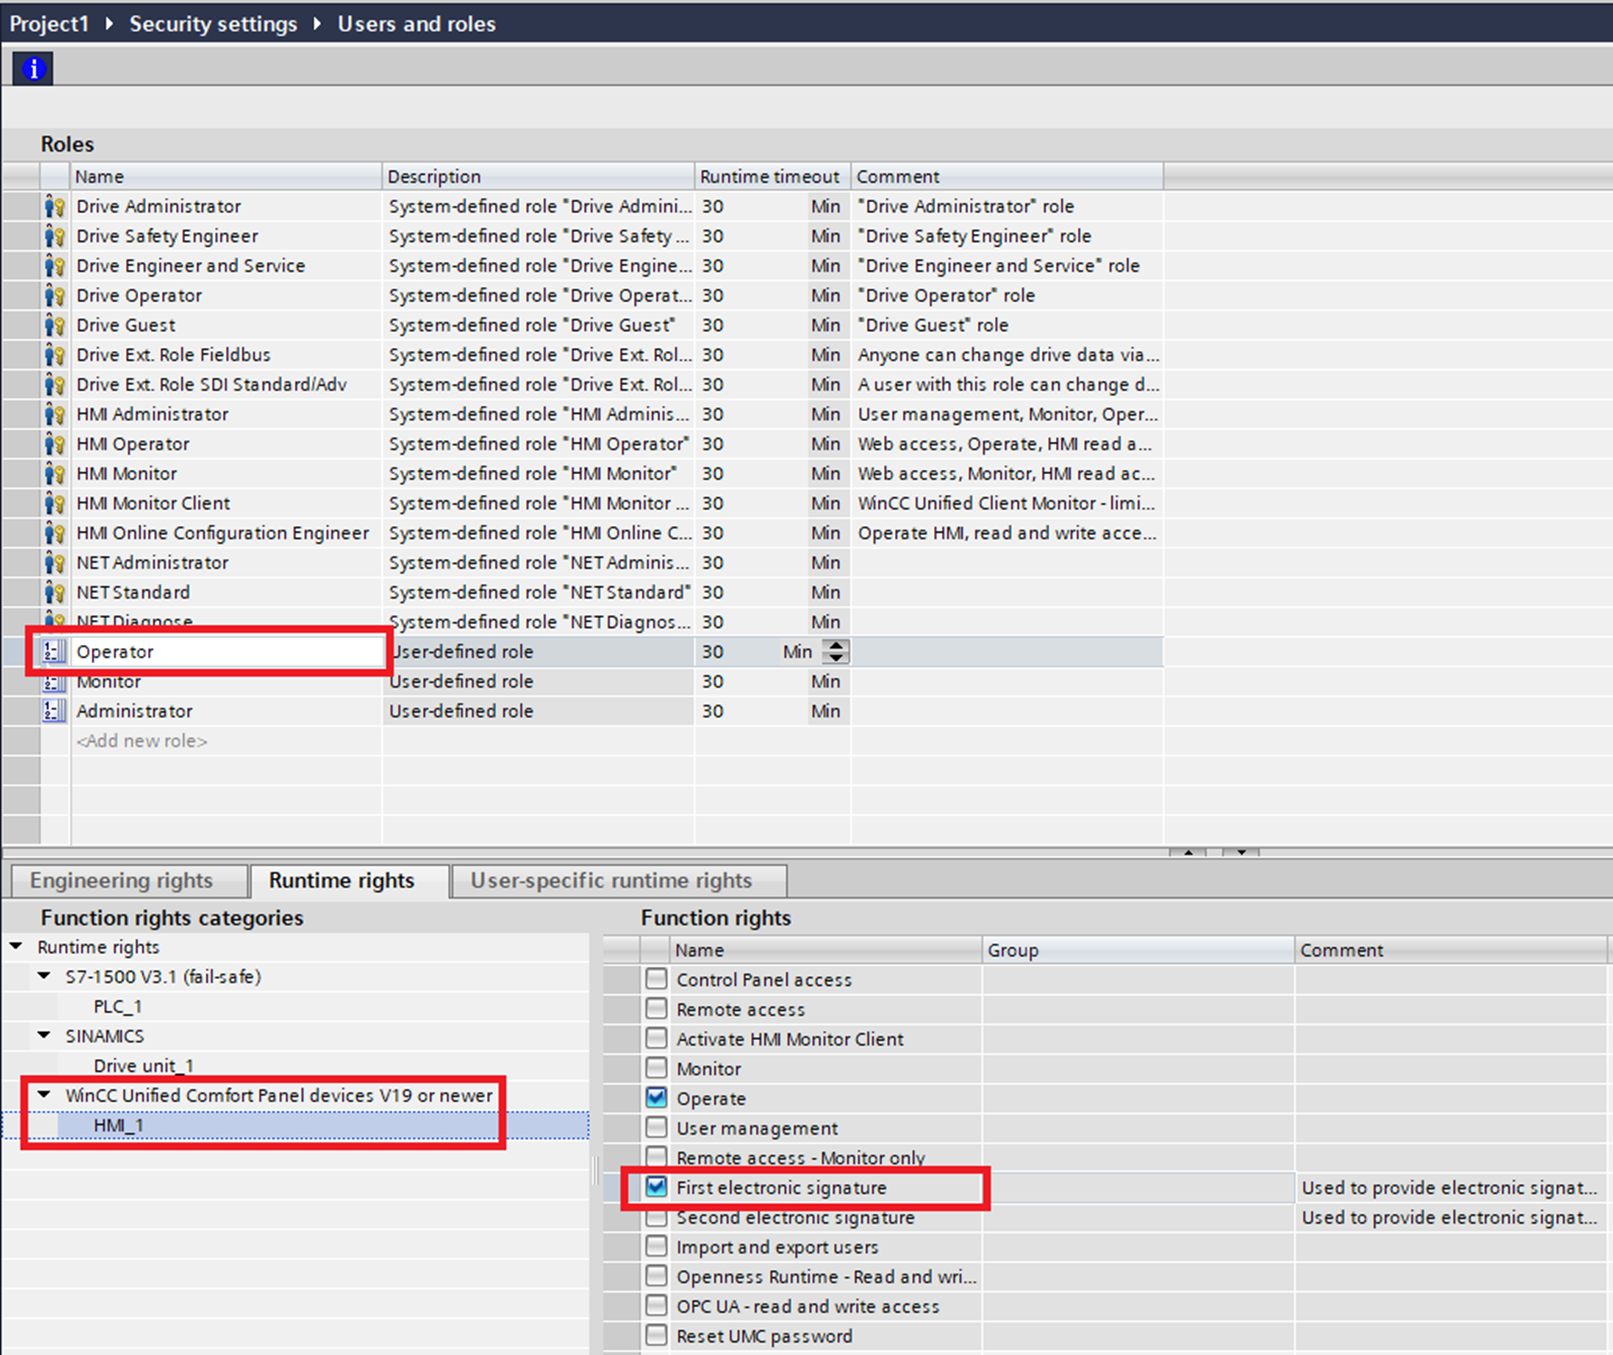Click the role icon beside NET Administrator

(x=54, y=563)
